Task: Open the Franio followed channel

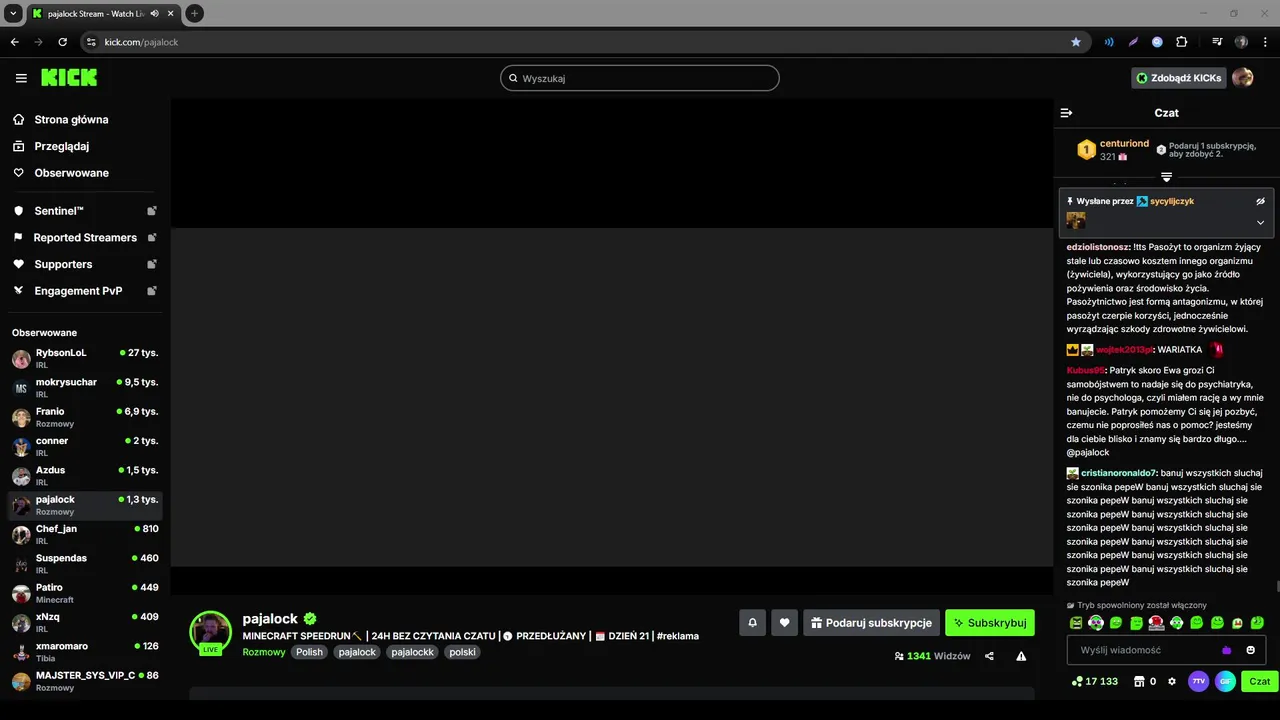Action: click(85, 417)
